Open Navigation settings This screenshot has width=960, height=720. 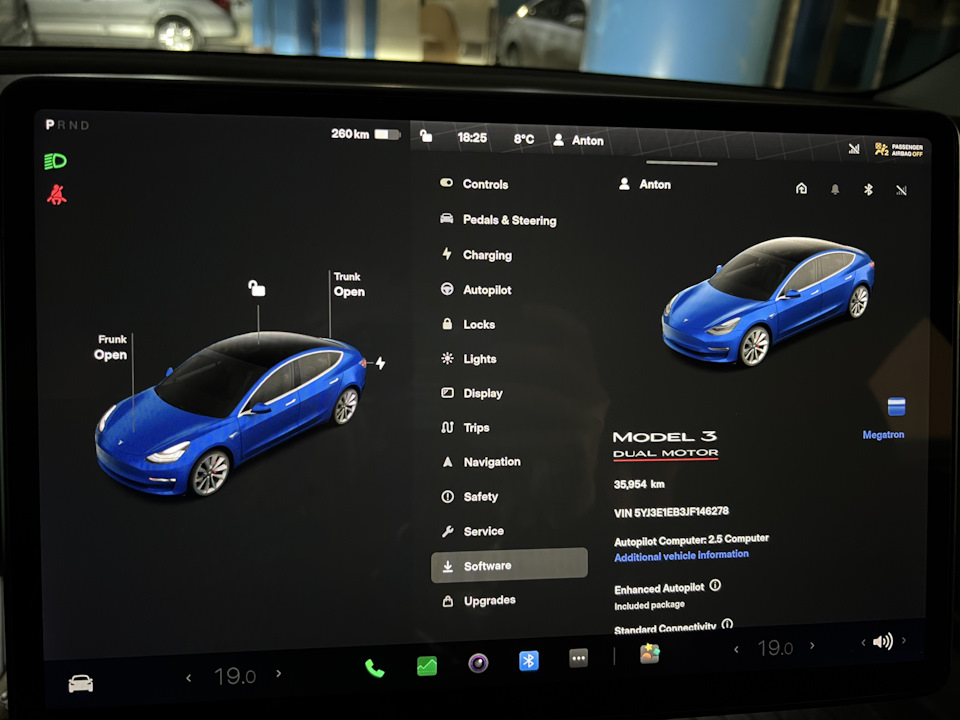coord(481,462)
